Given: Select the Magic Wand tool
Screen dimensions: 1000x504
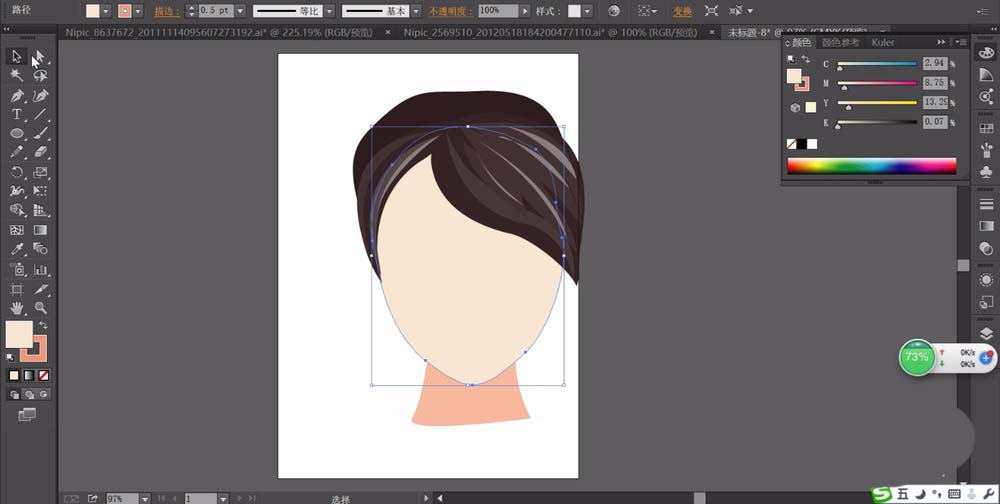Looking at the screenshot, I should coord(17,76).
